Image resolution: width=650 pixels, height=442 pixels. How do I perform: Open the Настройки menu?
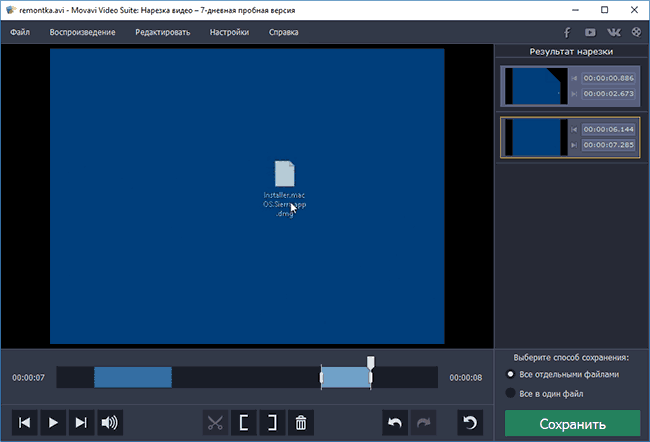click(x=229, y=32)
